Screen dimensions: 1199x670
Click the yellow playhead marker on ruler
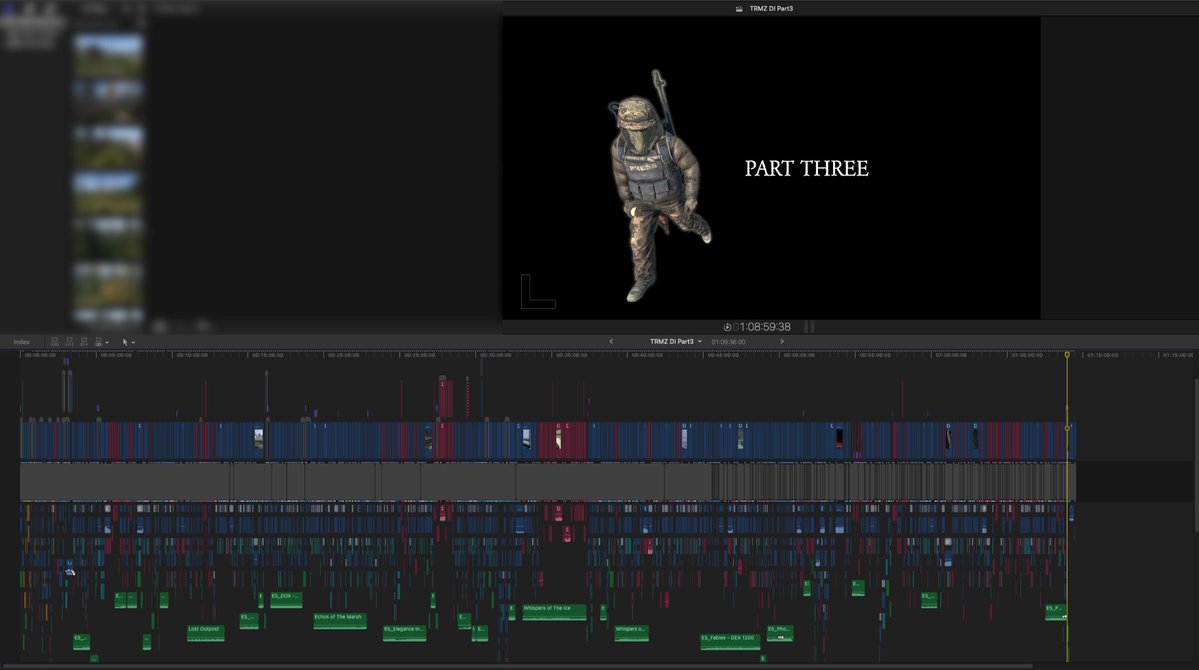coord(1067,355)
